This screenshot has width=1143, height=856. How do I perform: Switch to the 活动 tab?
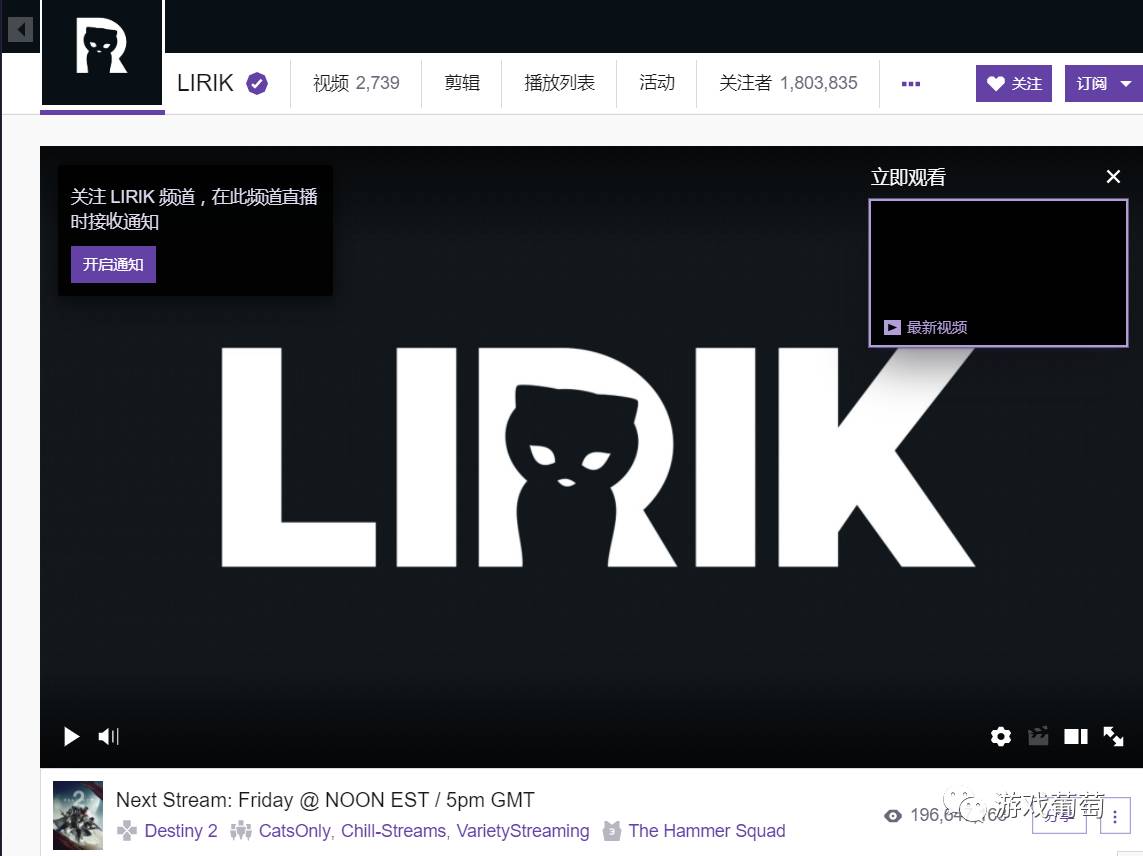click(x=657, y=83)
